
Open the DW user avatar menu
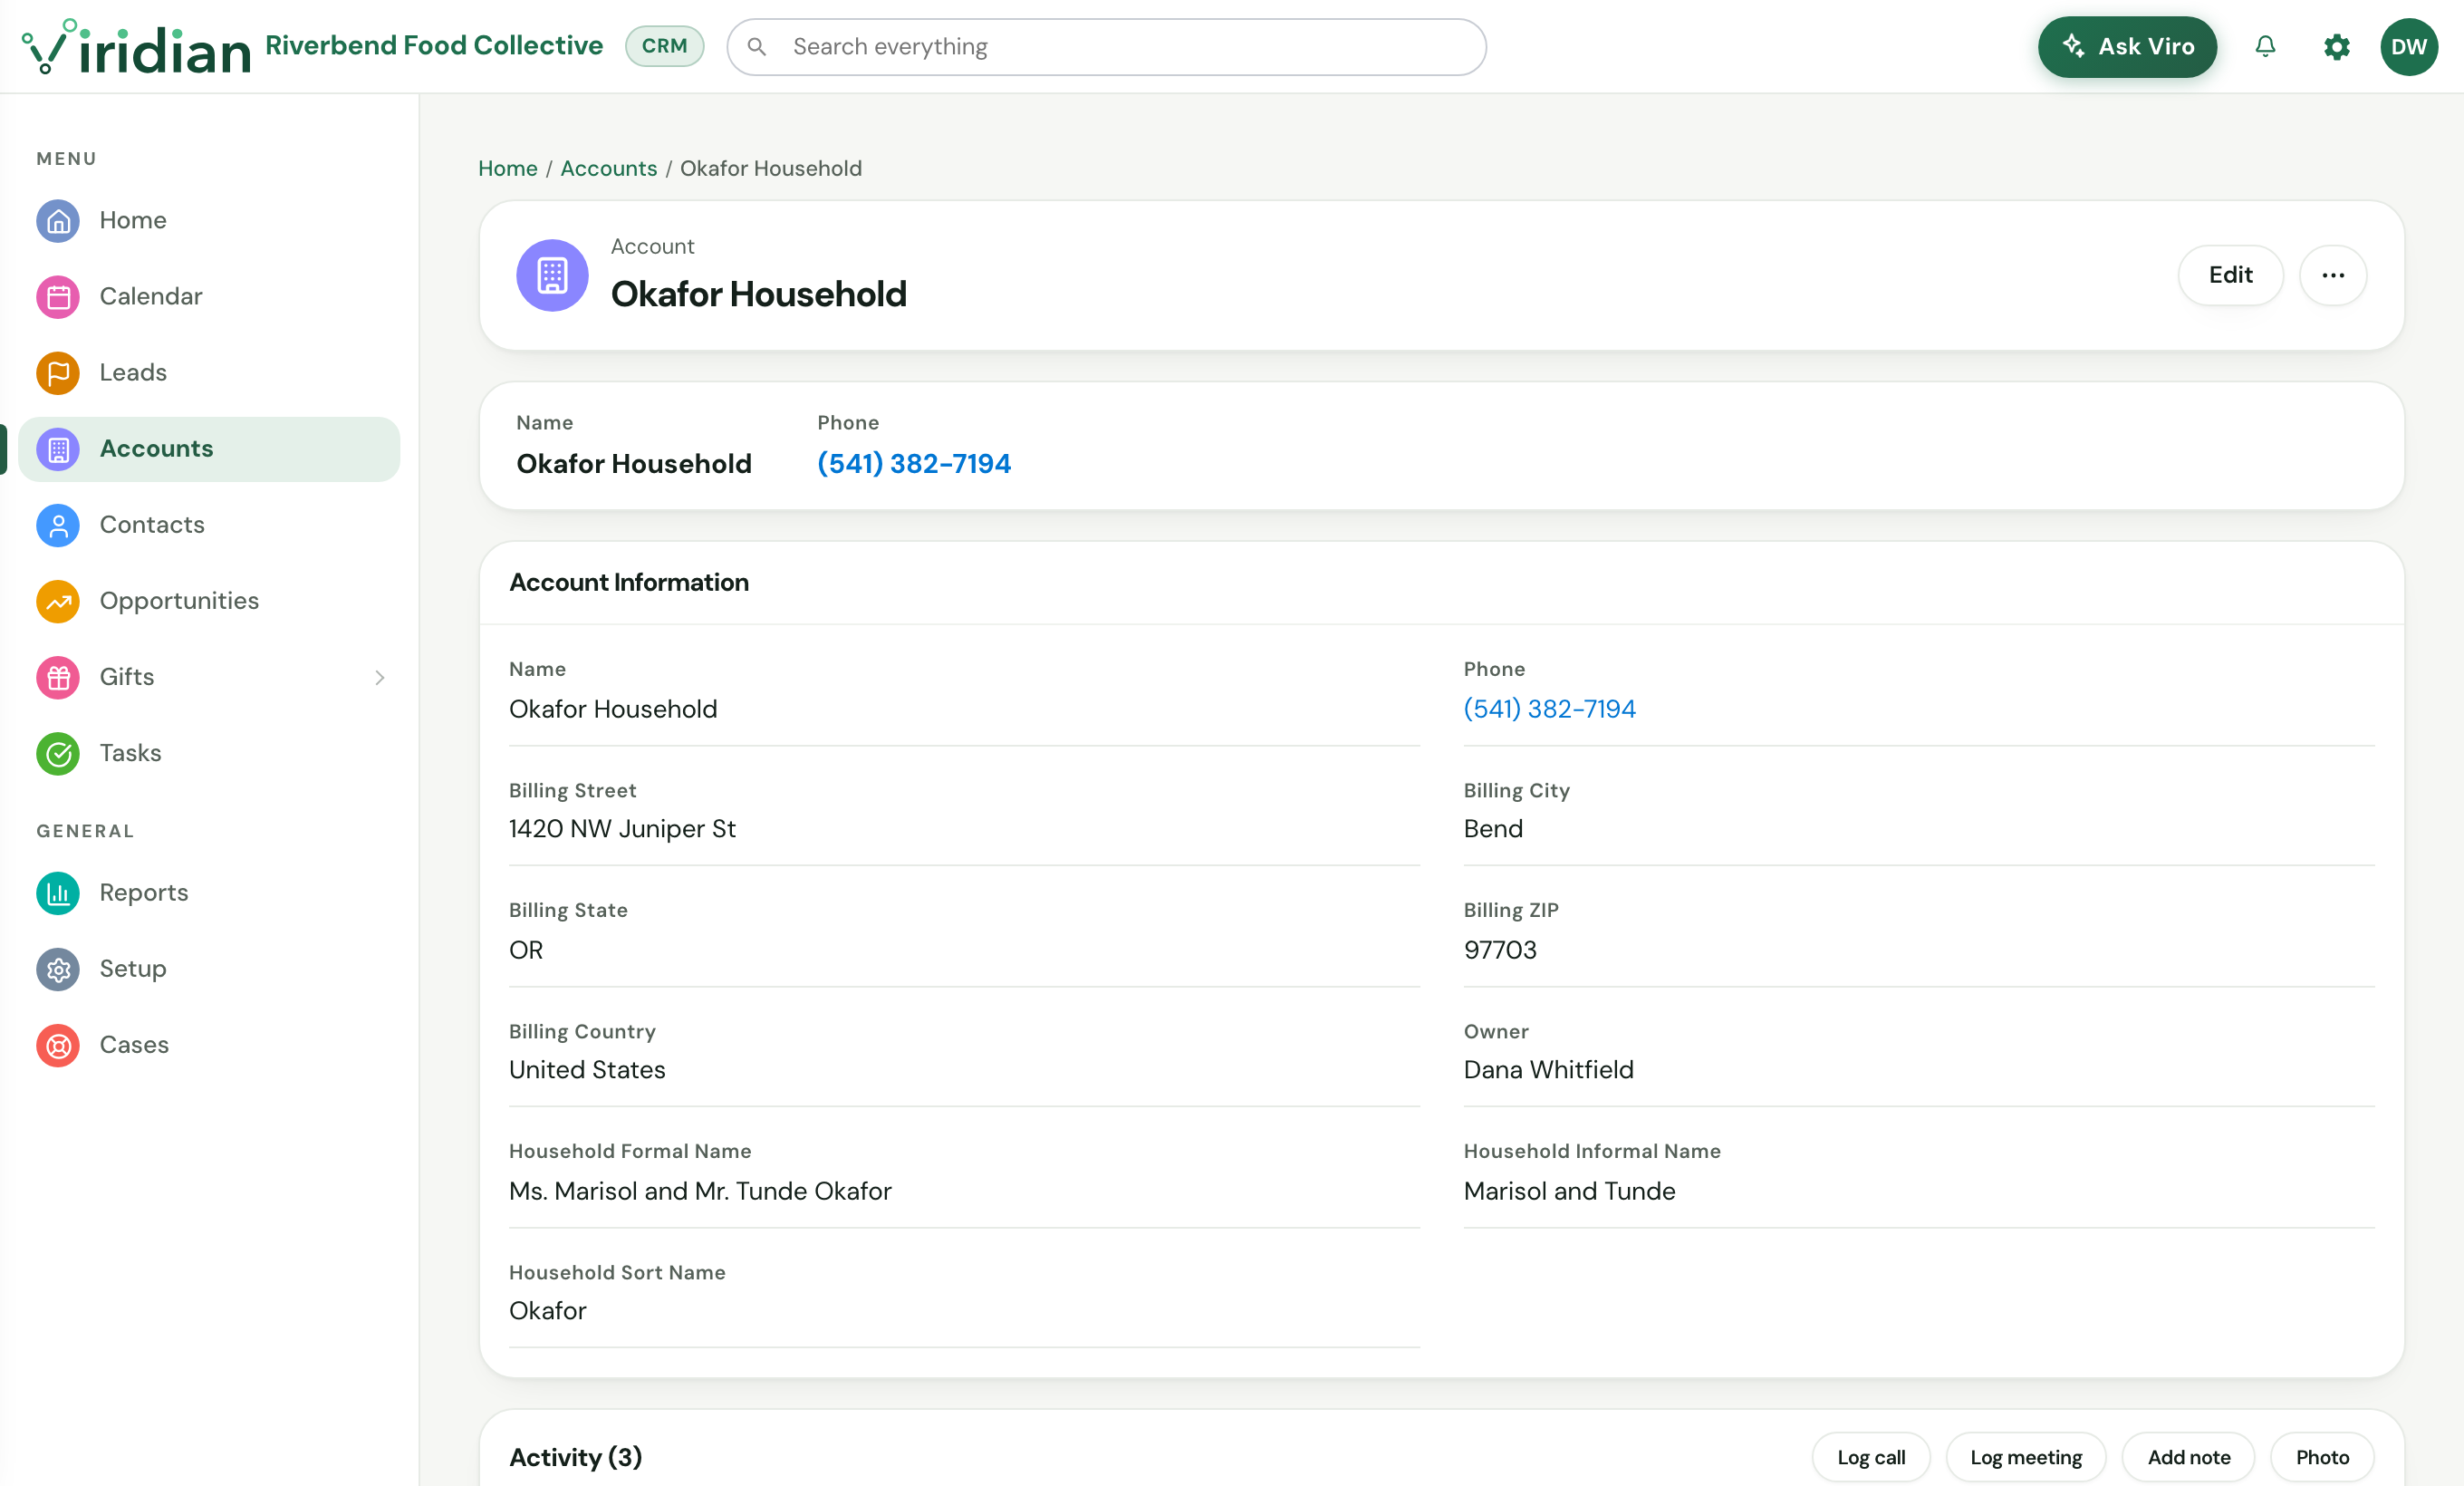pos(2408,47)
